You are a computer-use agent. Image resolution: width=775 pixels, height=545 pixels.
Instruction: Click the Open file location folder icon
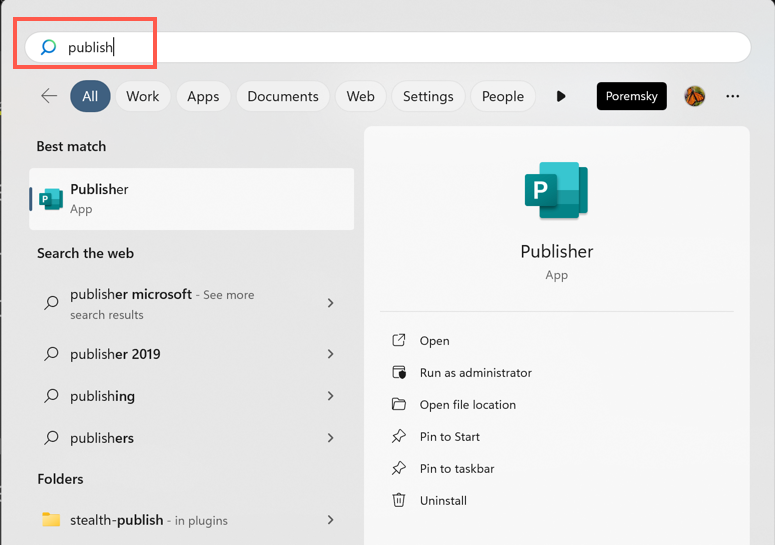[x=399, y=404]
